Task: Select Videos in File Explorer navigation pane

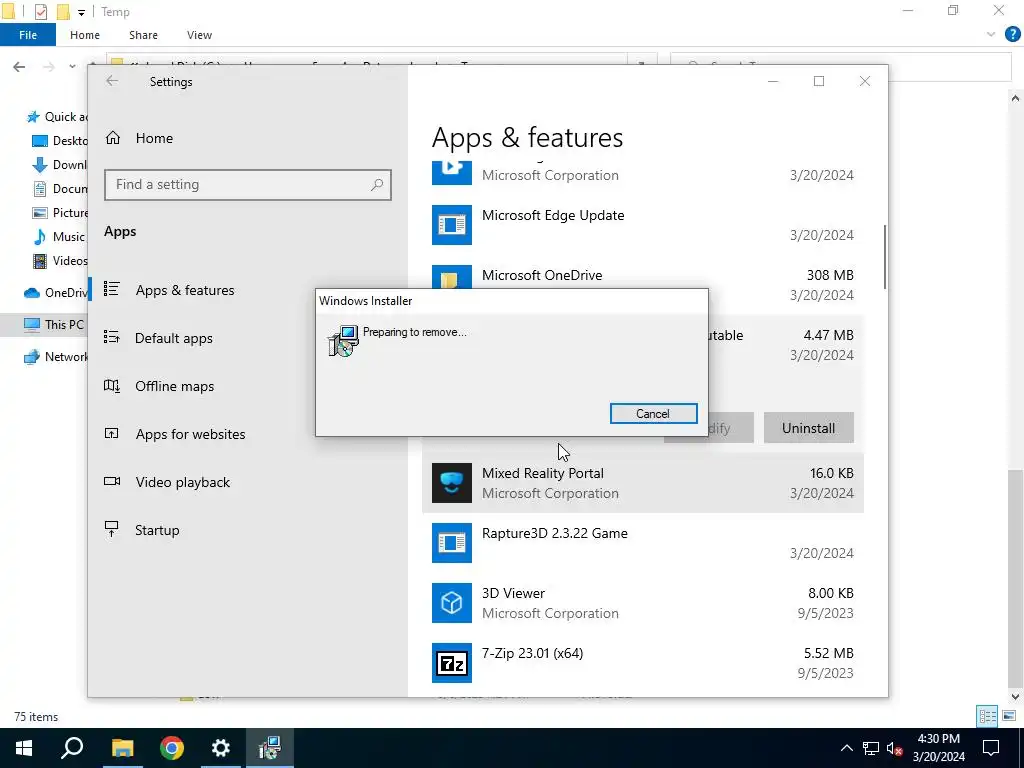Action: pyautogui.click(x=59, y=261)
